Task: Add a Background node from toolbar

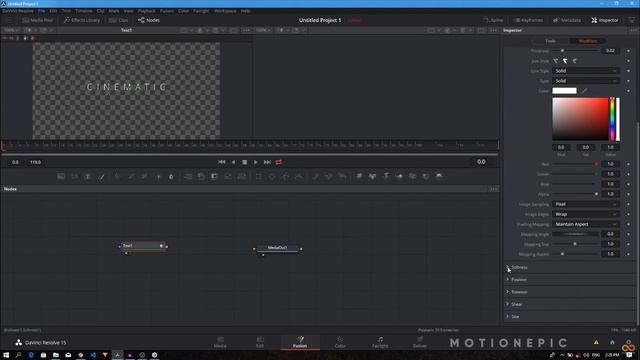Action: [x=61, y=176]
